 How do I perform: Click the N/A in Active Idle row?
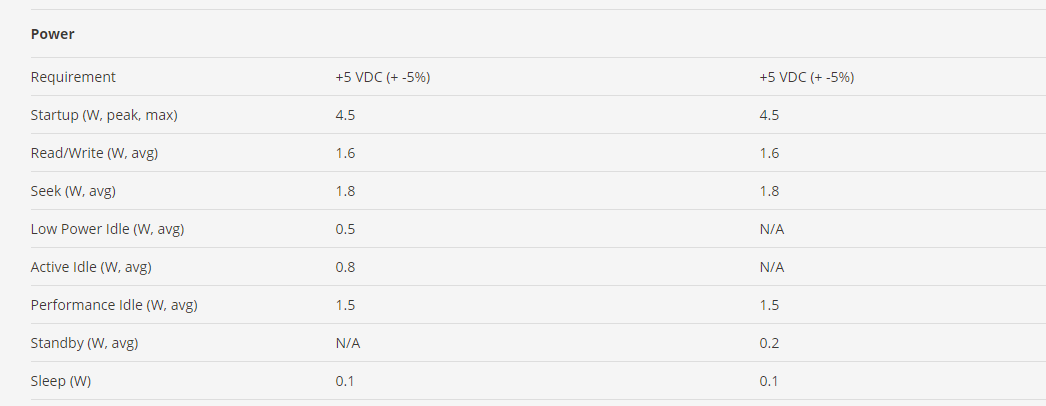point(772,267)
